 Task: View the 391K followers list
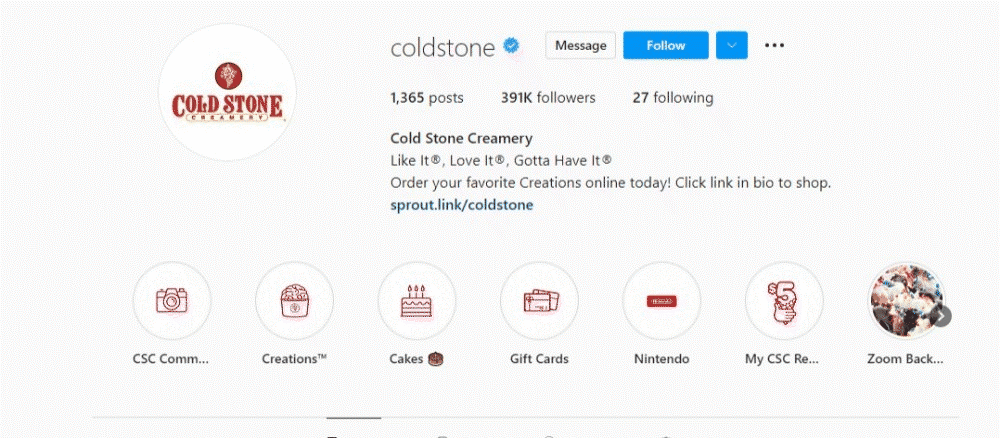[x=548, y=98]
